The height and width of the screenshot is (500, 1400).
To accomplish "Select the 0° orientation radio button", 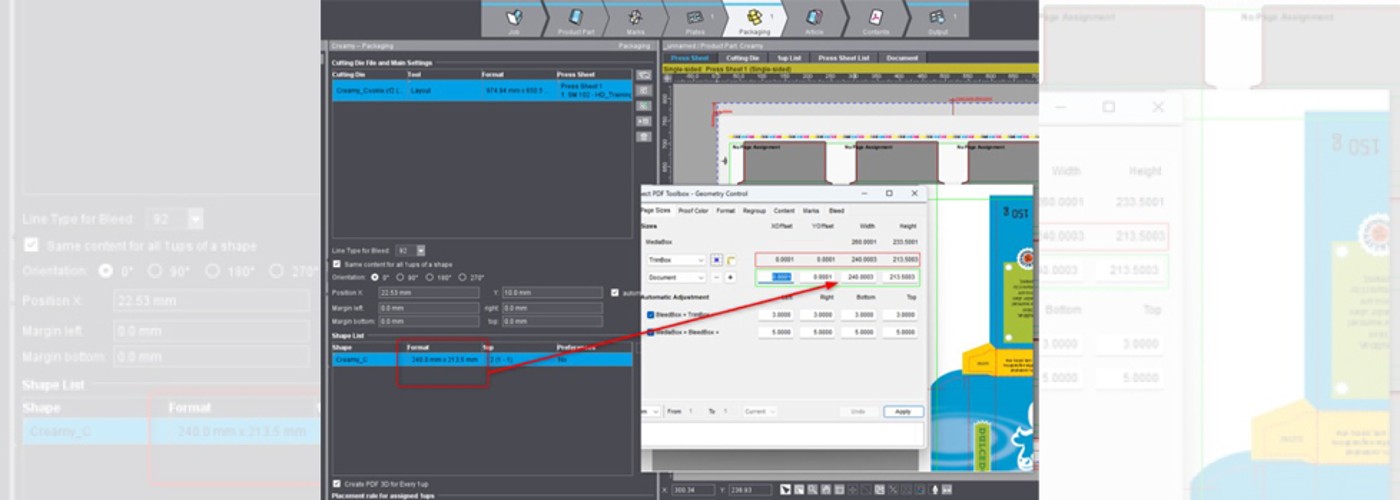I will (x=375, y=277).
